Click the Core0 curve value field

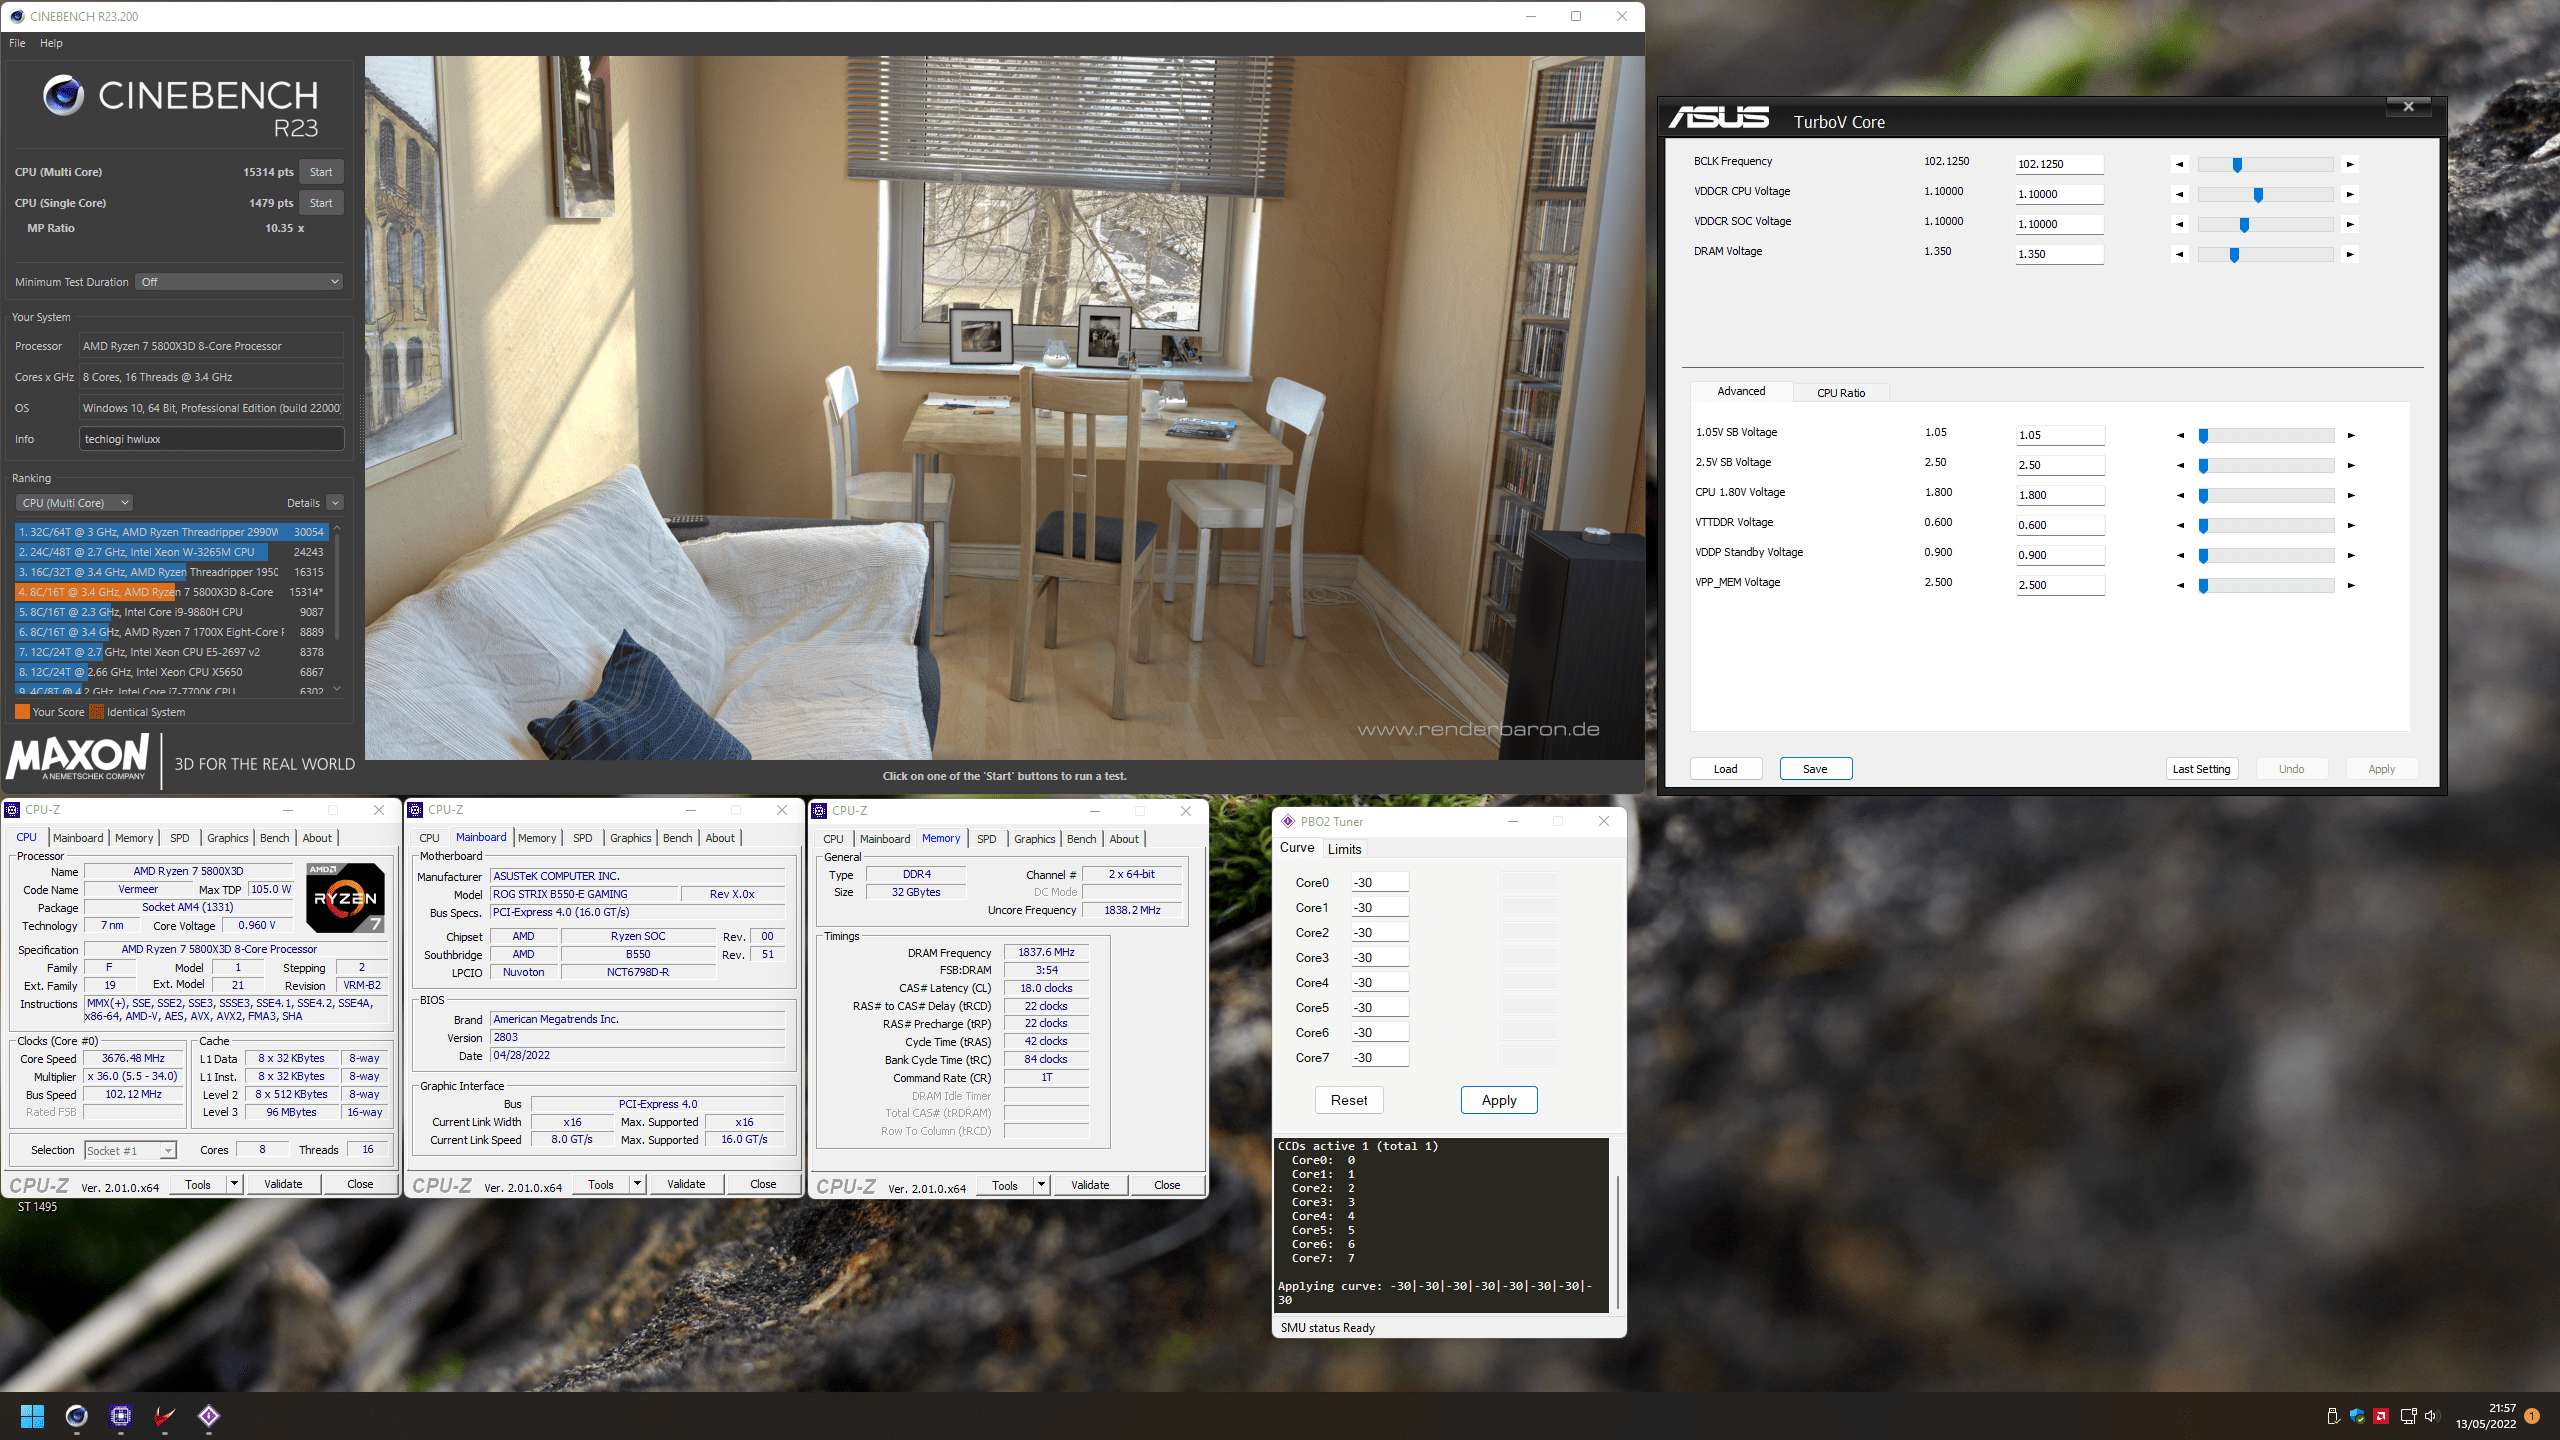1379,883
